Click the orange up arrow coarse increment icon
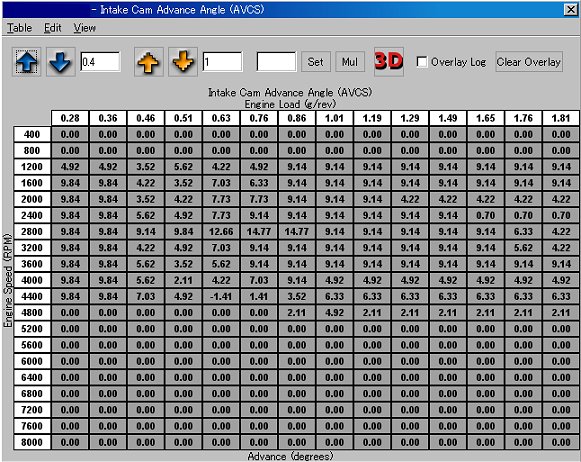Viewport: 581px width, 462px height. click(x=148, y=62)
